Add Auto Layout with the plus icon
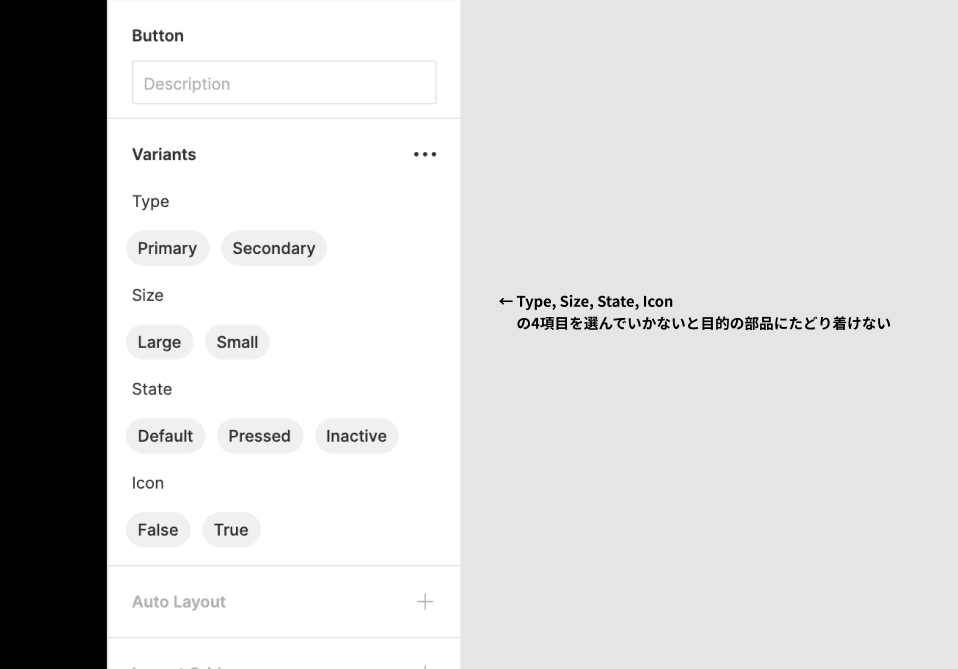The width and height of the screenshot is (958, 669). (424, 601)
